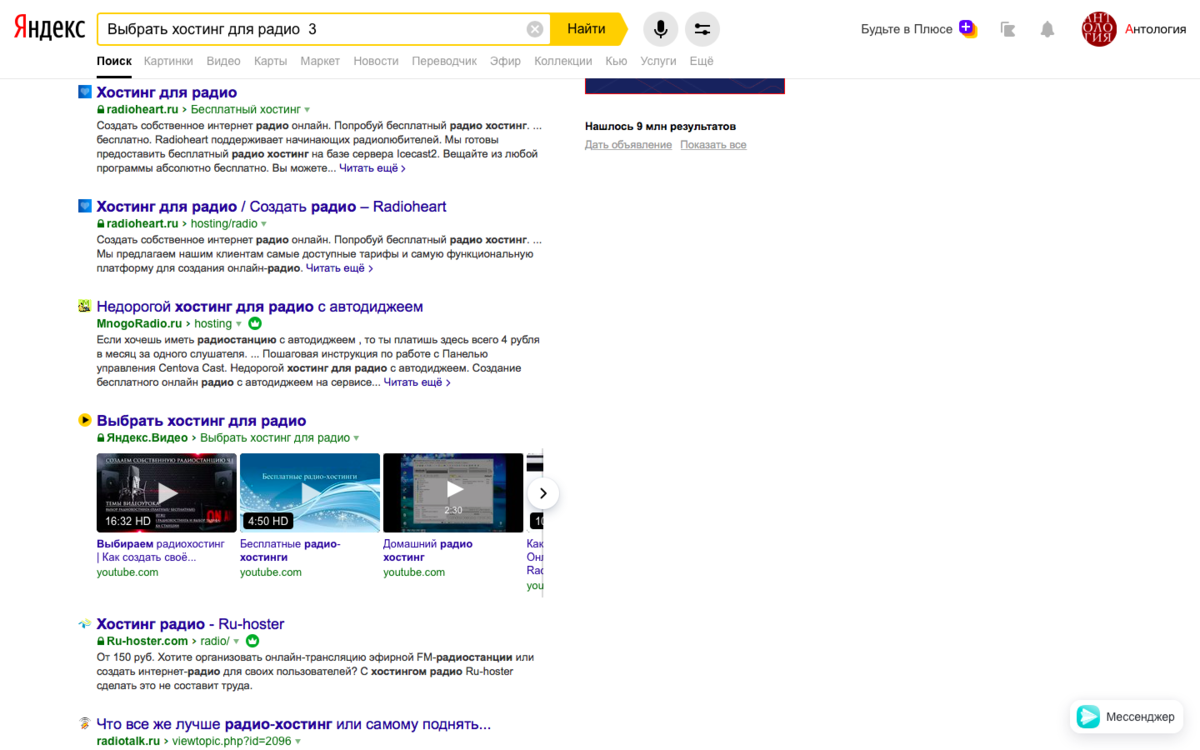Play the 16:32 HD radio hosting video thumbnail
Viewport: 1200px width, 750px height.
167,493
